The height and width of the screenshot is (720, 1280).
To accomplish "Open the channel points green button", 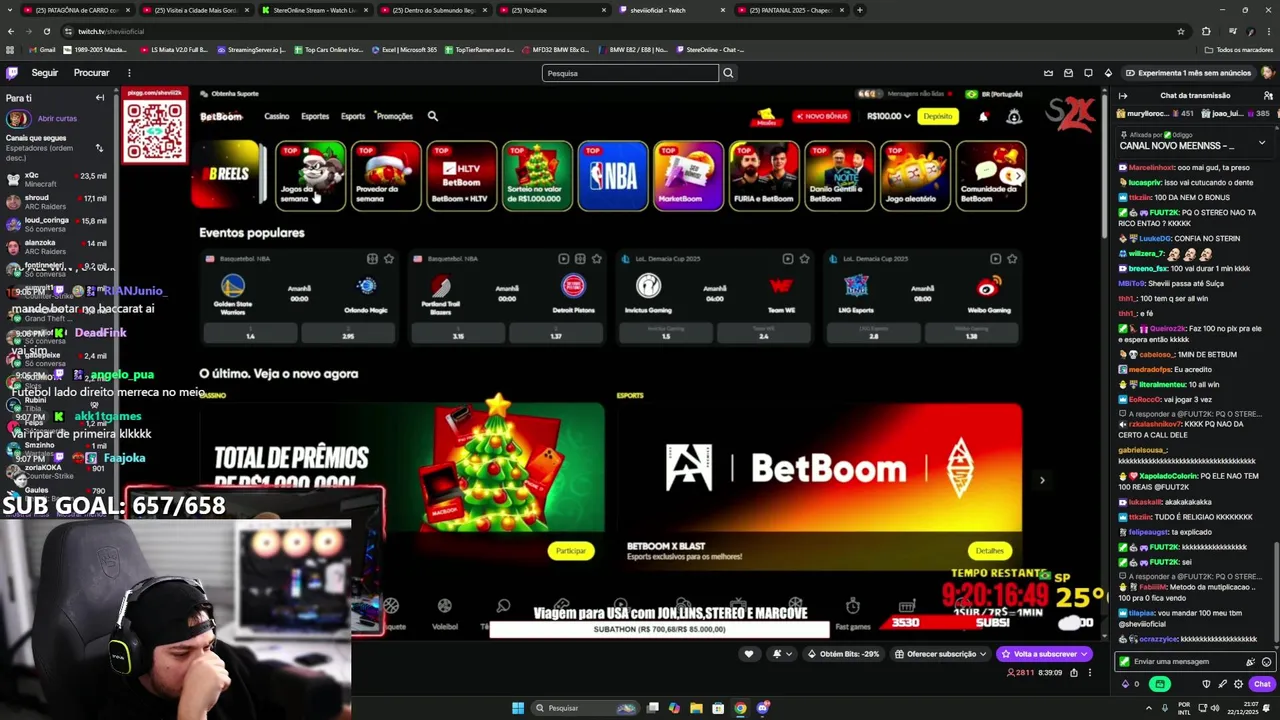I will click(1160, 684).
